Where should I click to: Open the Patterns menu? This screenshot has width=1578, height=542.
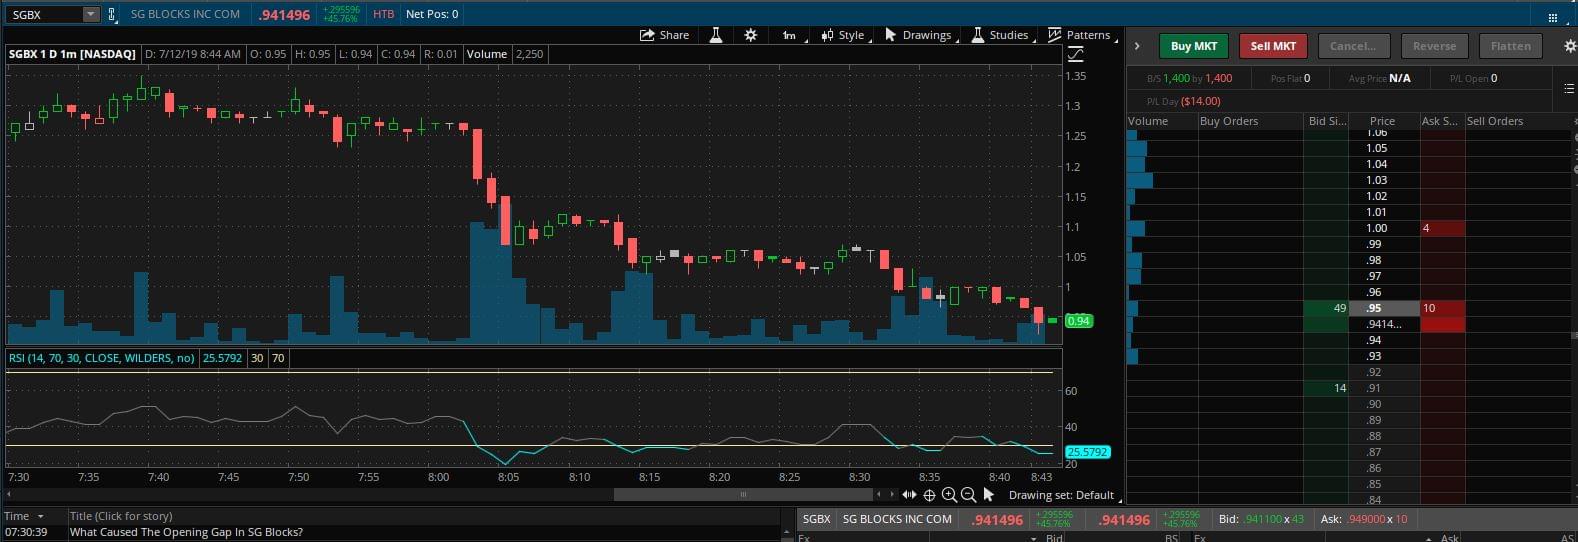1080,35
